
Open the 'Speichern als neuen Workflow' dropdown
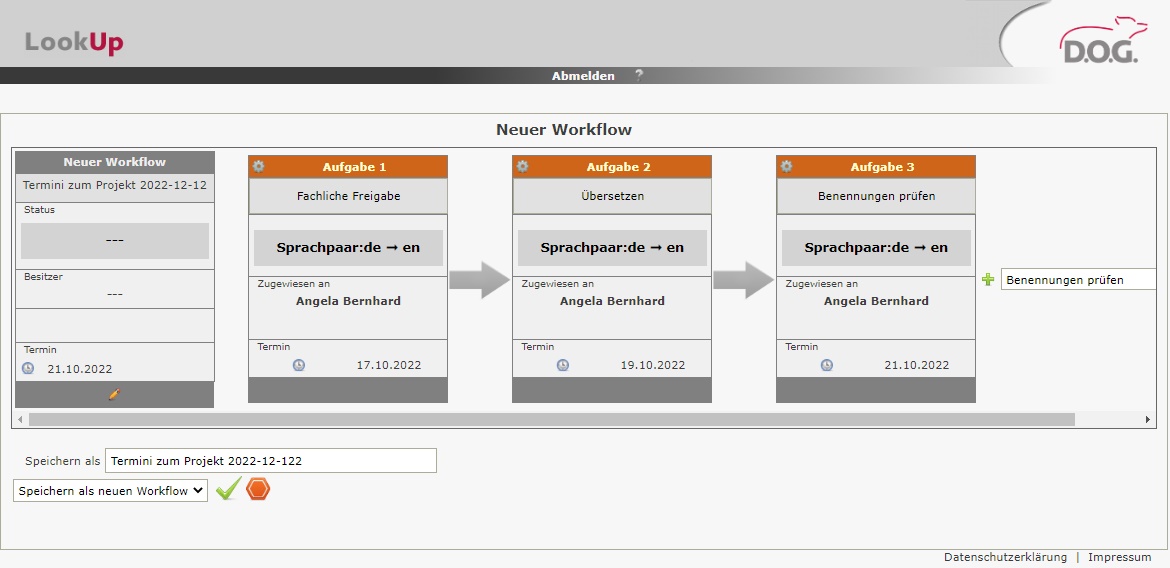111,491
